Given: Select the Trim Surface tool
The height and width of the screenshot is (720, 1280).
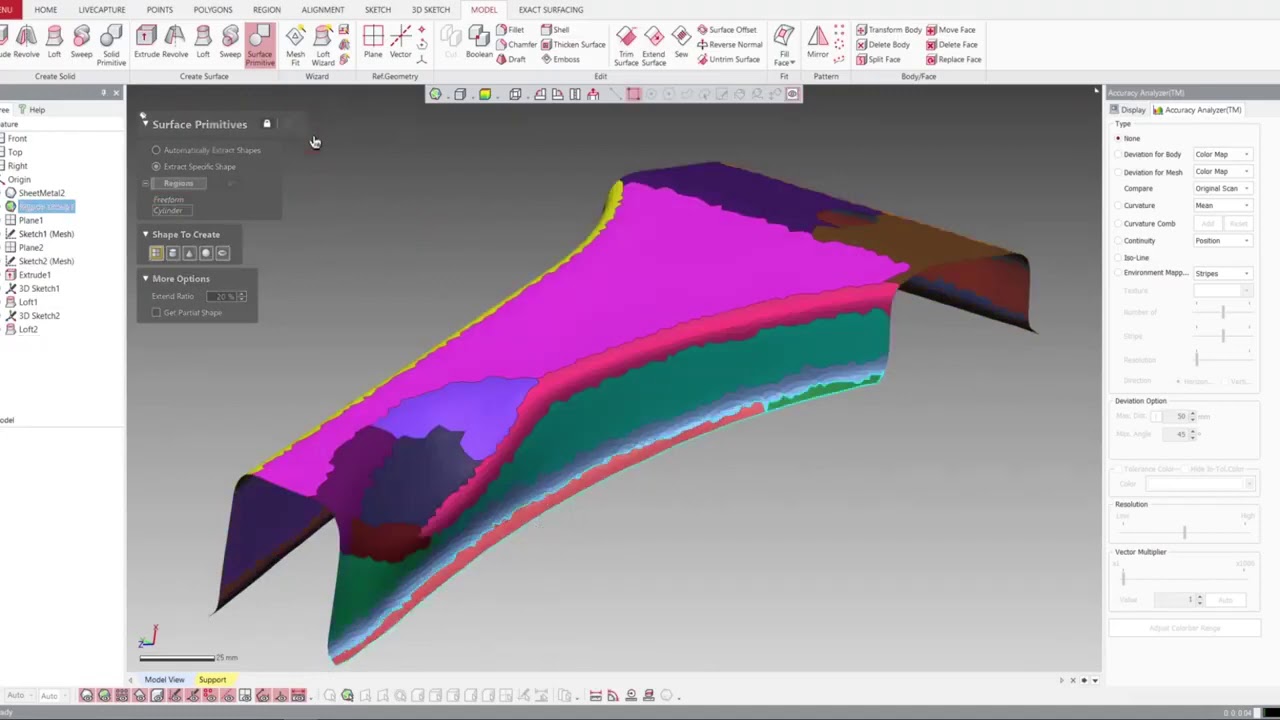Looking at the screenshot, I should pos(626,46).
